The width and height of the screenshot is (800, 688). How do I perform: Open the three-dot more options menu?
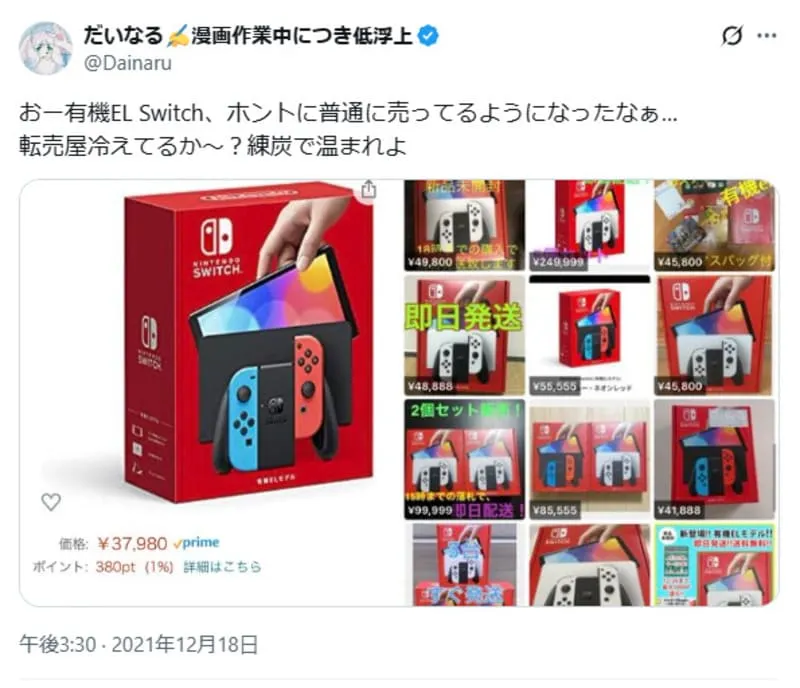pyautogui.click(x=766, y=36)
